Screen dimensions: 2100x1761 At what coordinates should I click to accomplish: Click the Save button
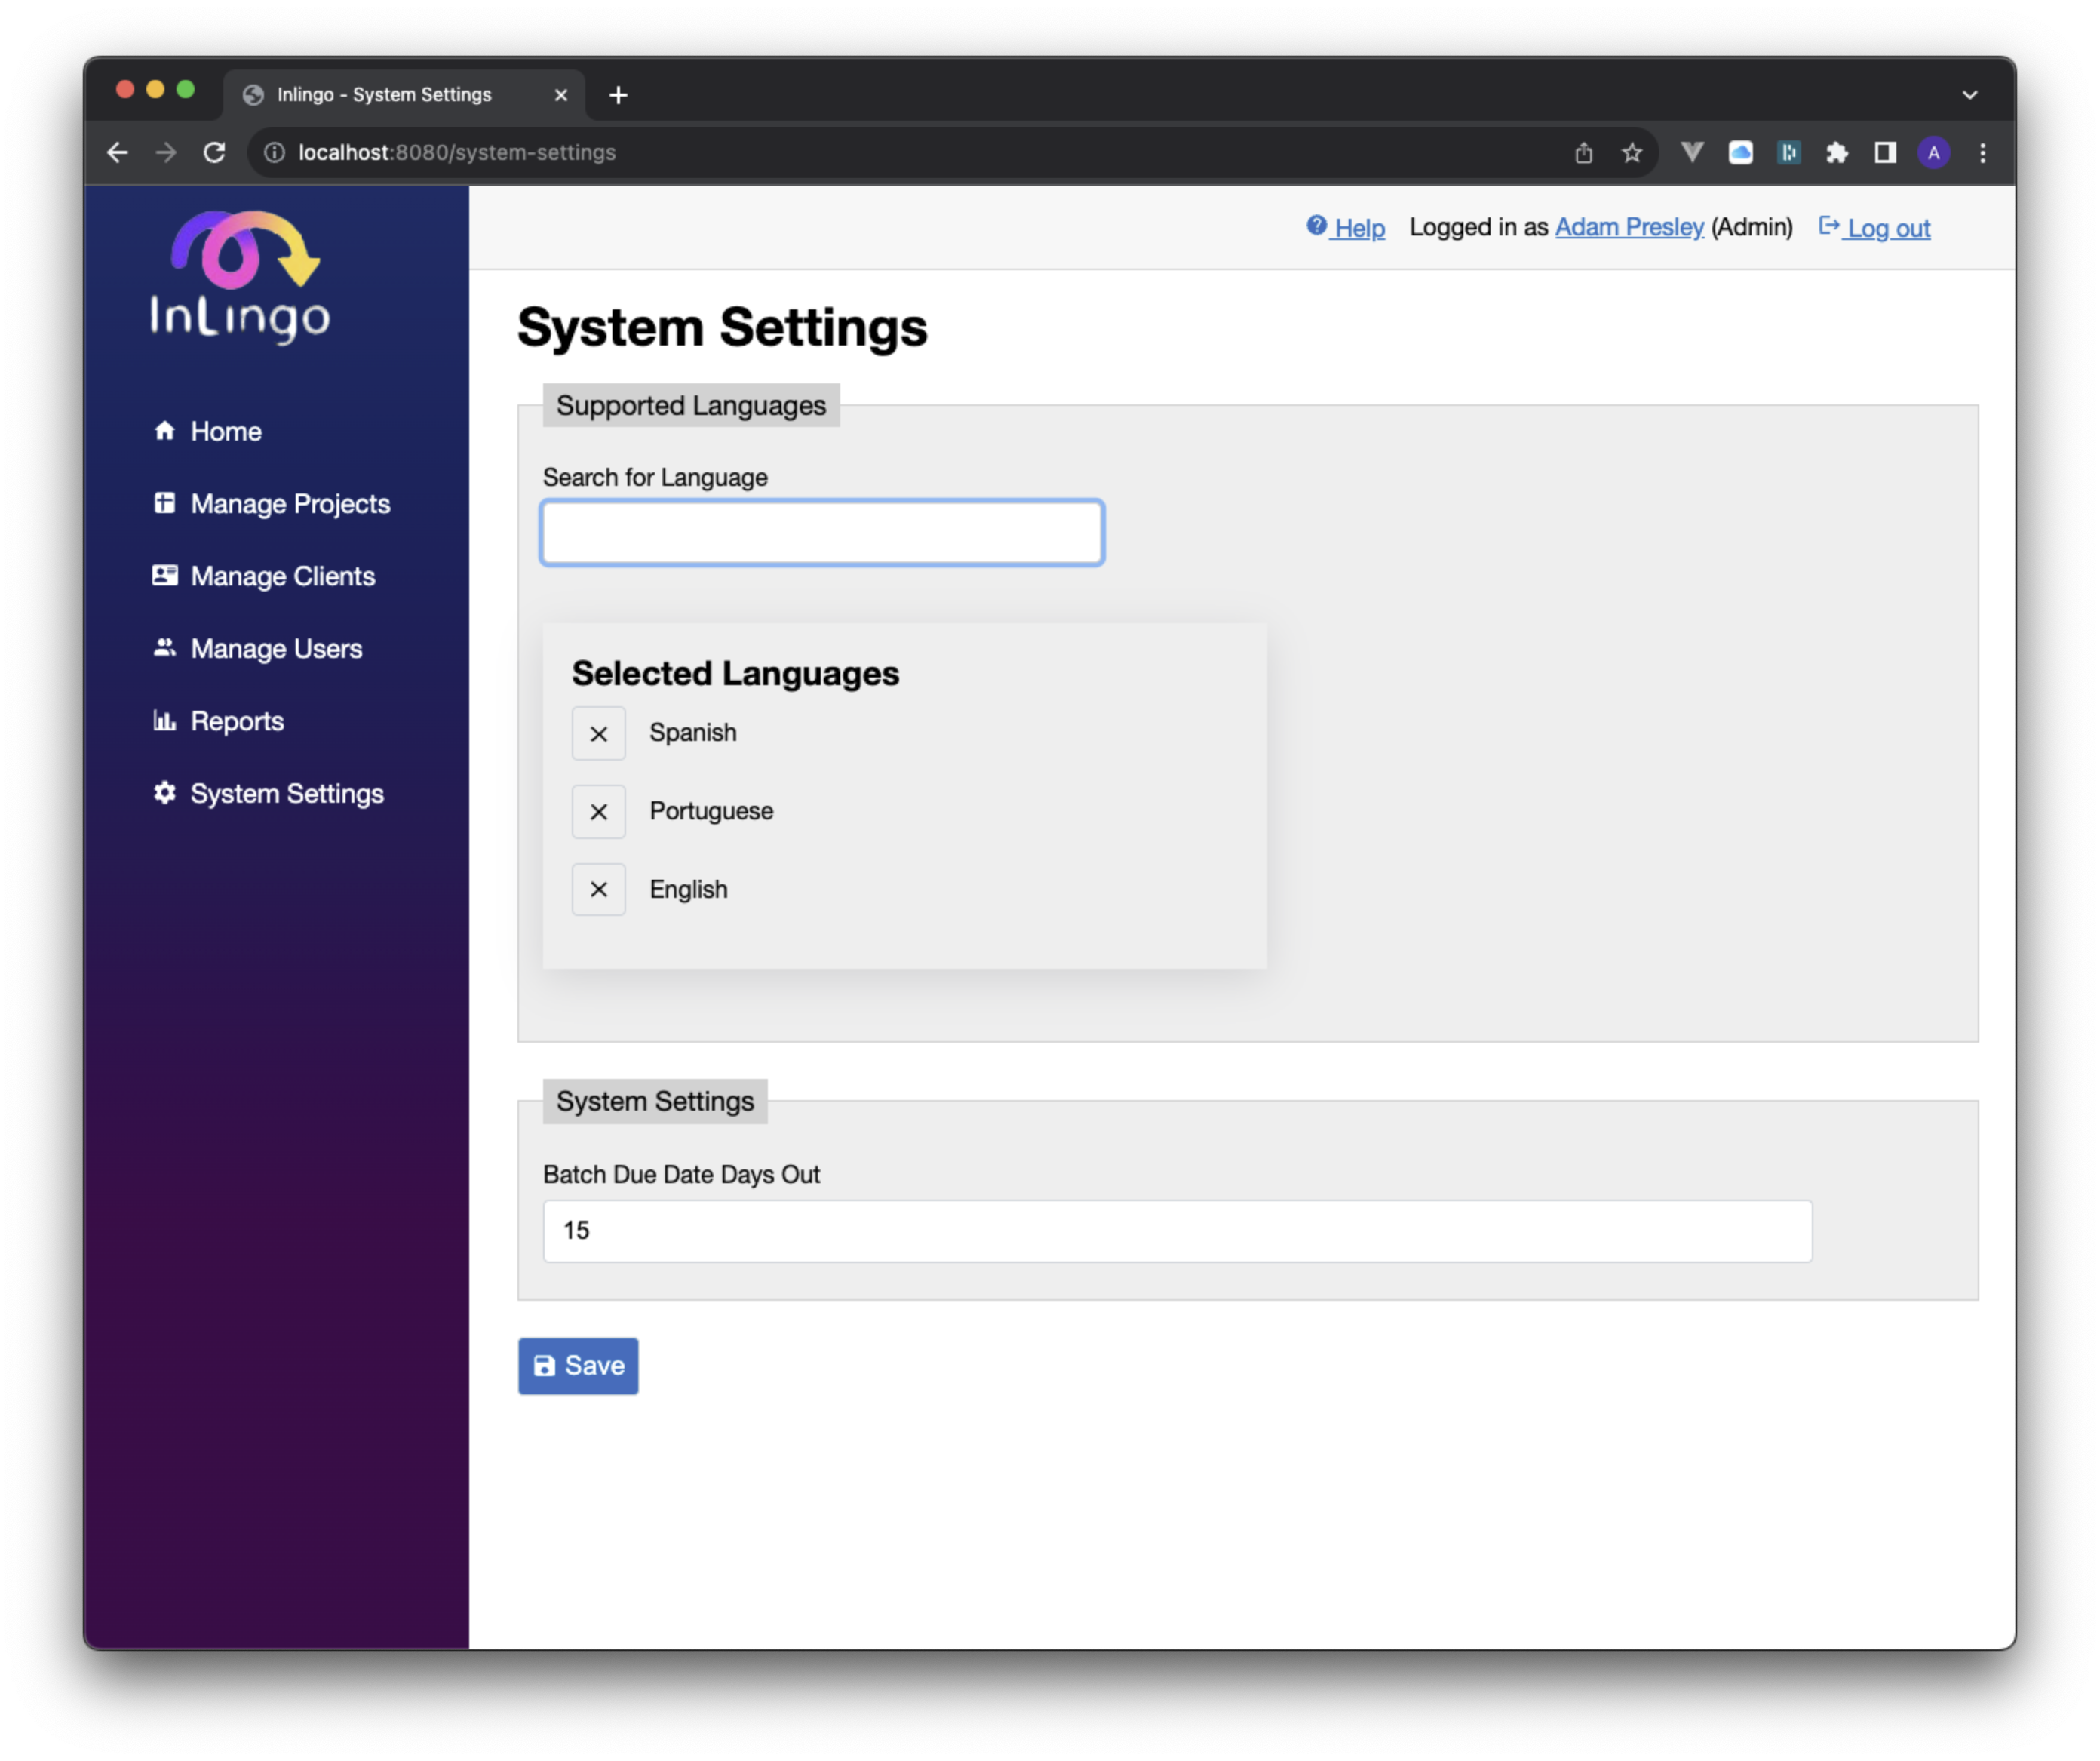(578, 1366)
